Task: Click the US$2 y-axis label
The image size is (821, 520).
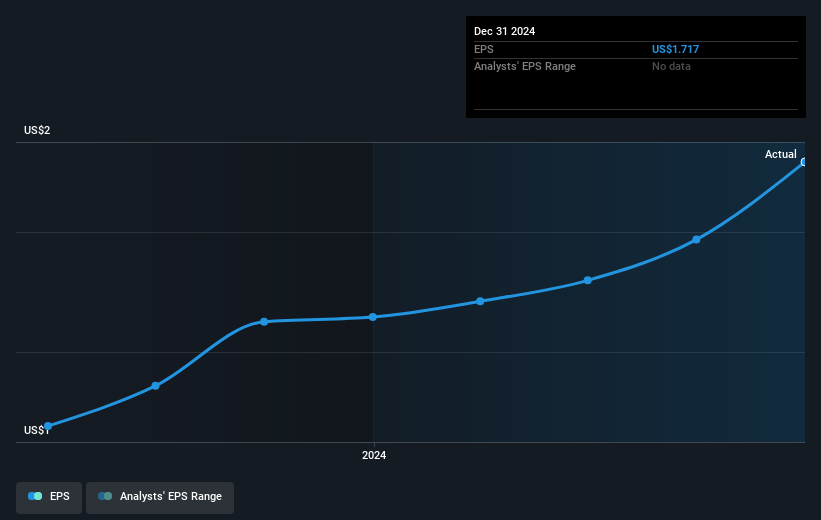Action: (37, 130)
